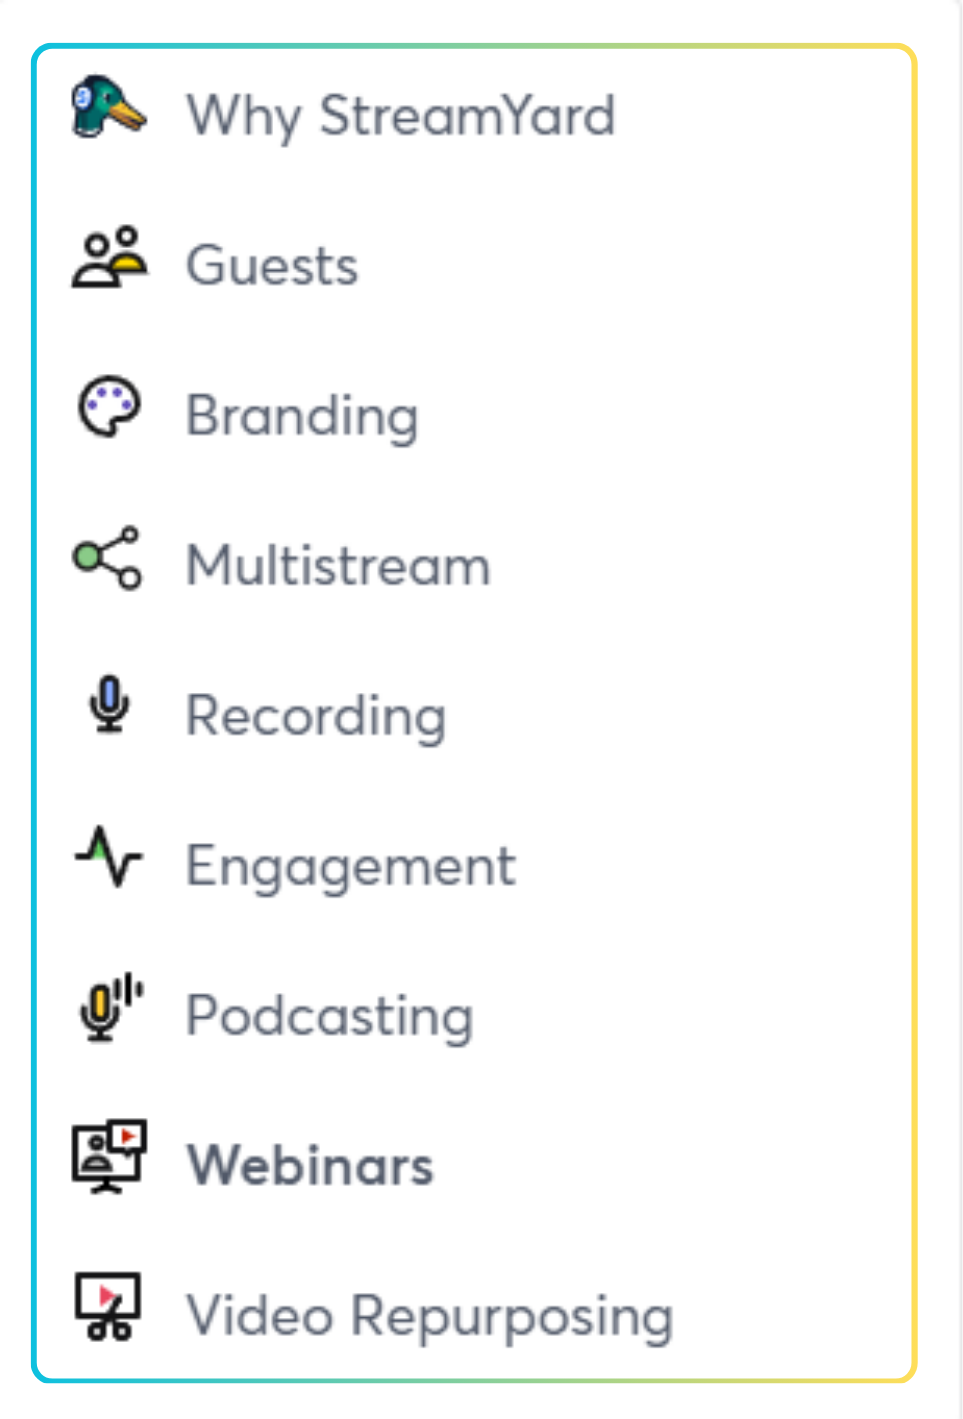This screenshot has height=1419, width=963.
Task: Open the Recording feature link
Action: click(x=316, y=716)
